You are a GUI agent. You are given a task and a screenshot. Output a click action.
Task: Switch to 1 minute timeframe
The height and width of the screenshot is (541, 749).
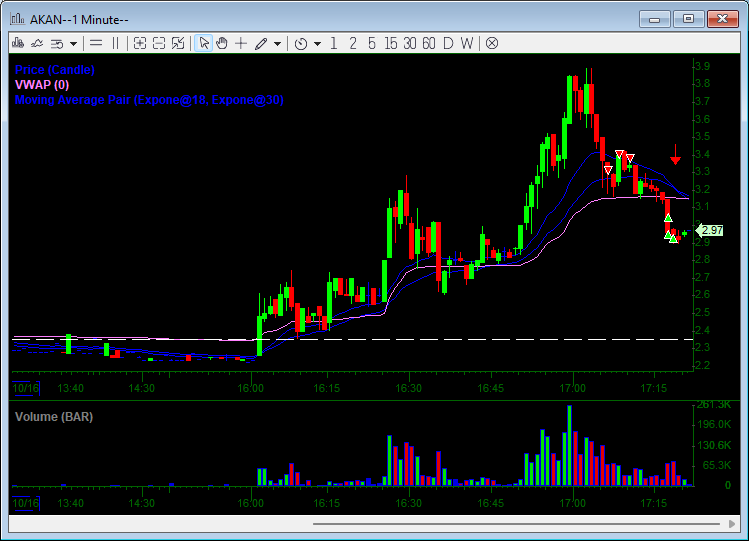pos(333,43)
